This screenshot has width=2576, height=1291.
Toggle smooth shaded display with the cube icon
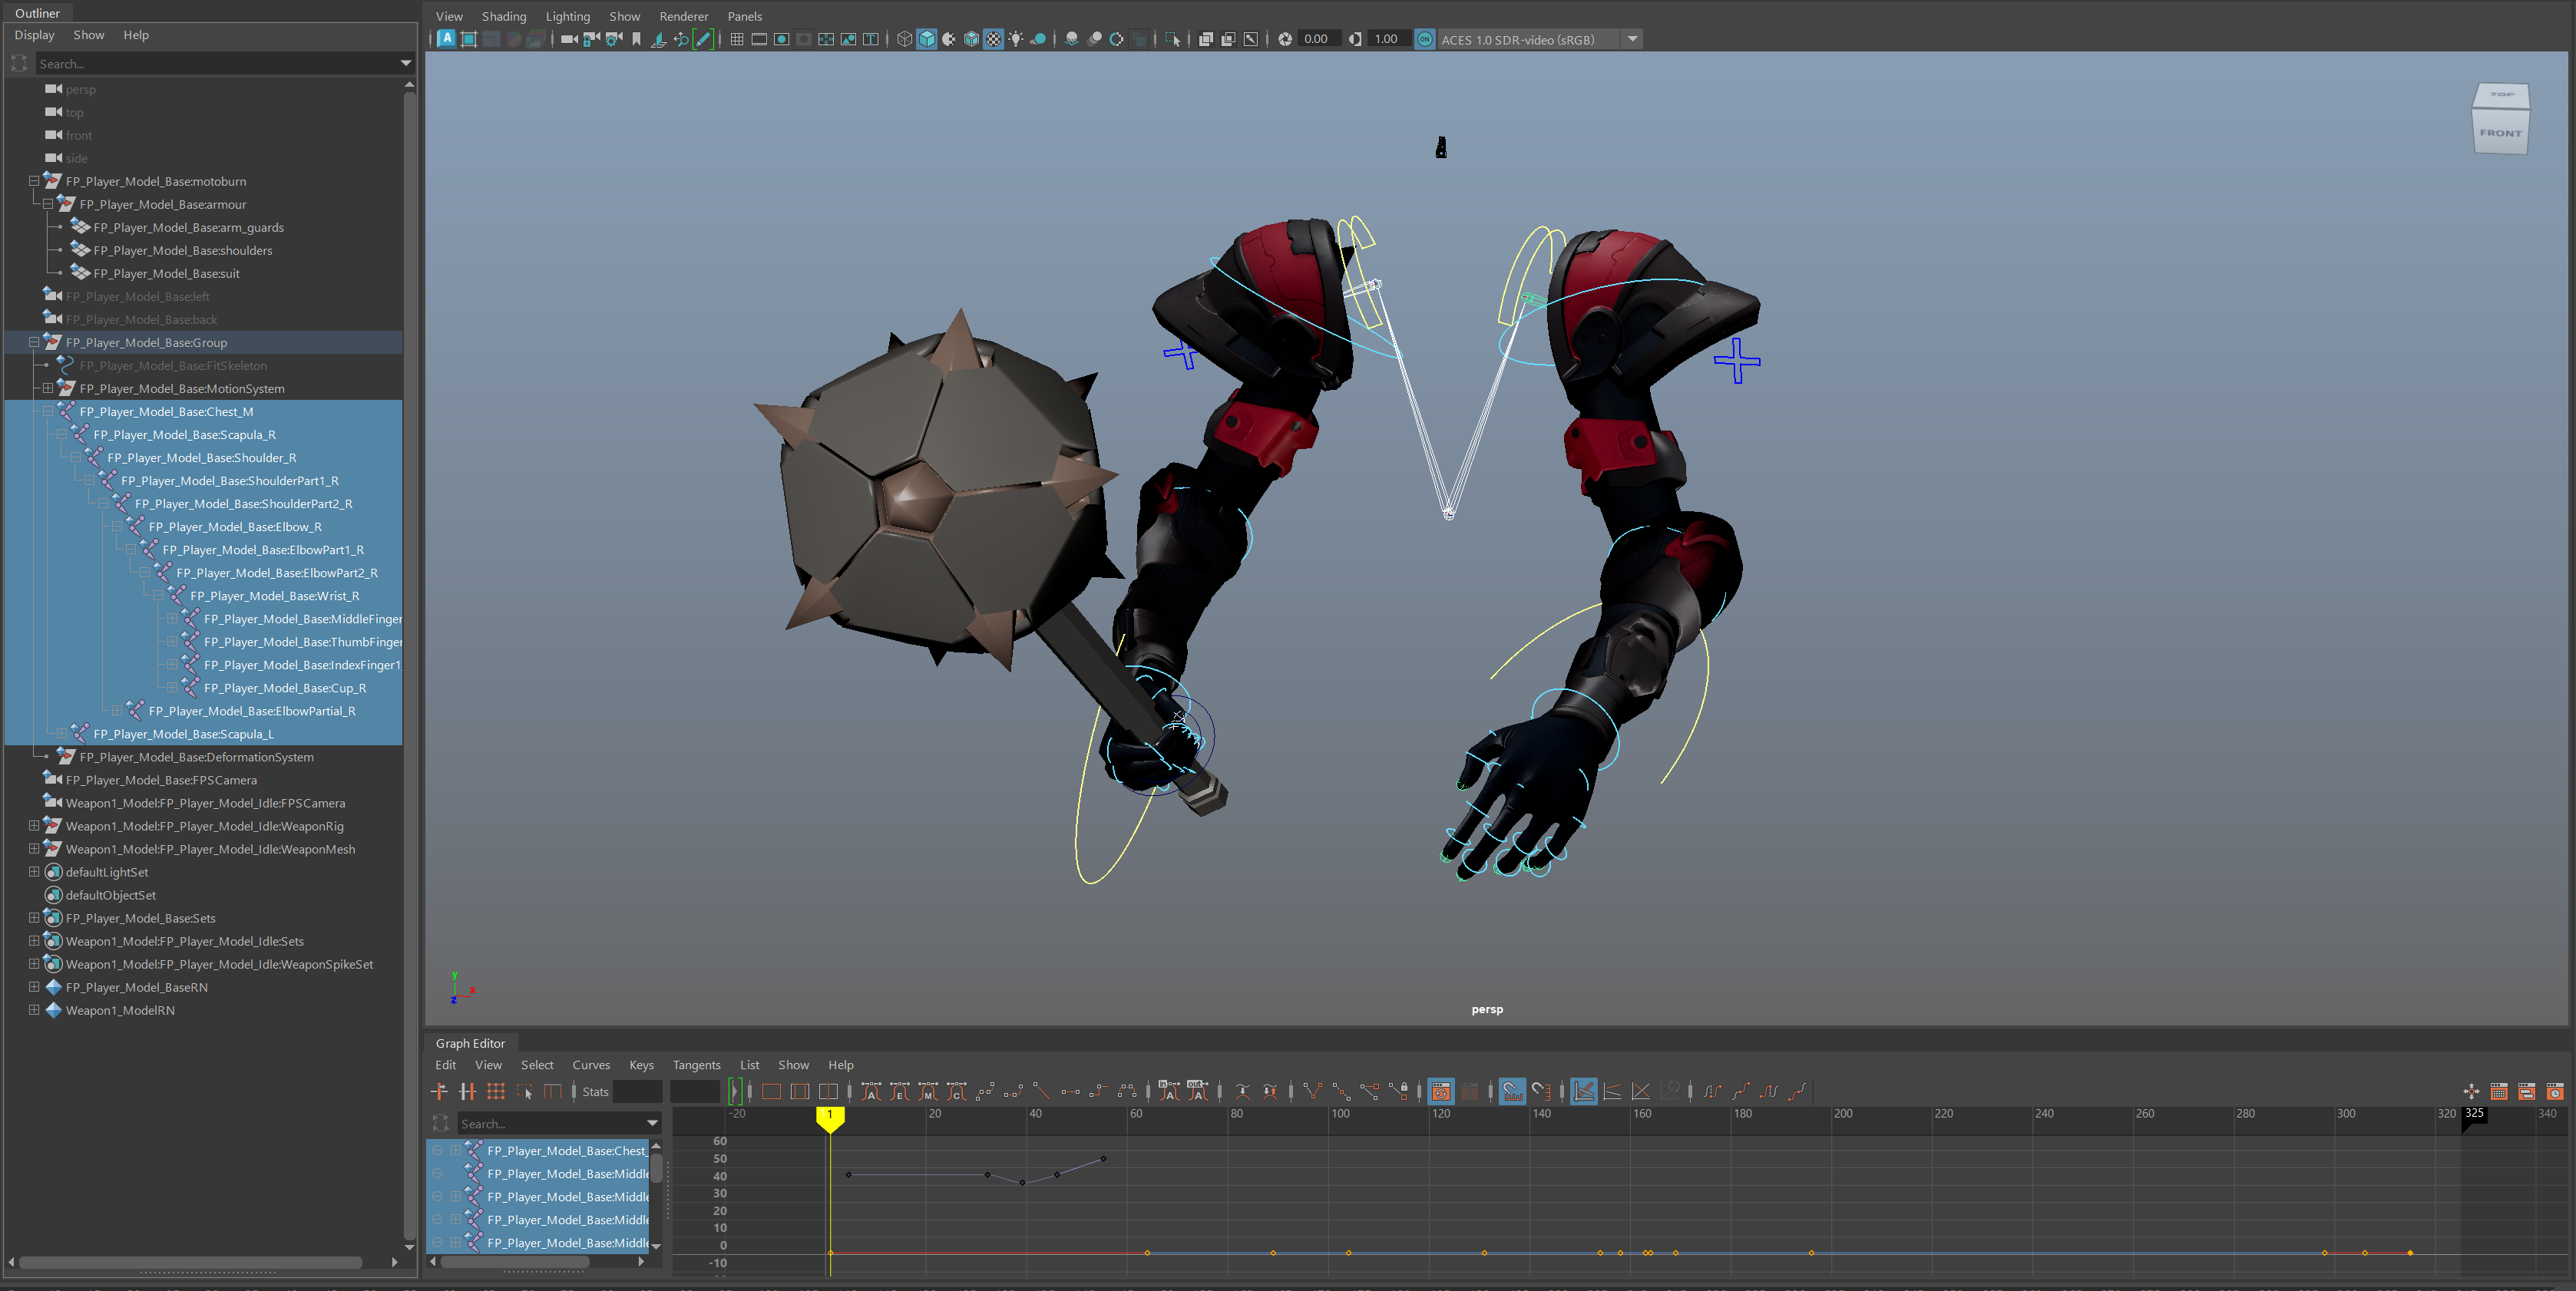click(x=927, y=39)
